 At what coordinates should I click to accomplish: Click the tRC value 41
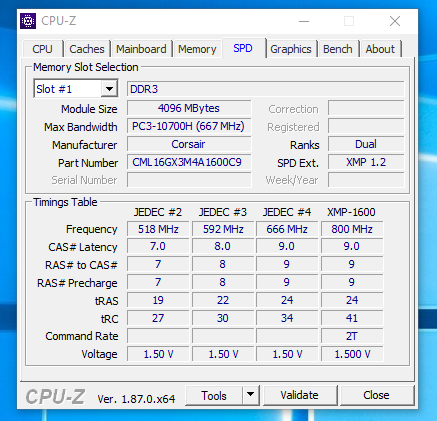pyautogui.click(x=352, y=318)
